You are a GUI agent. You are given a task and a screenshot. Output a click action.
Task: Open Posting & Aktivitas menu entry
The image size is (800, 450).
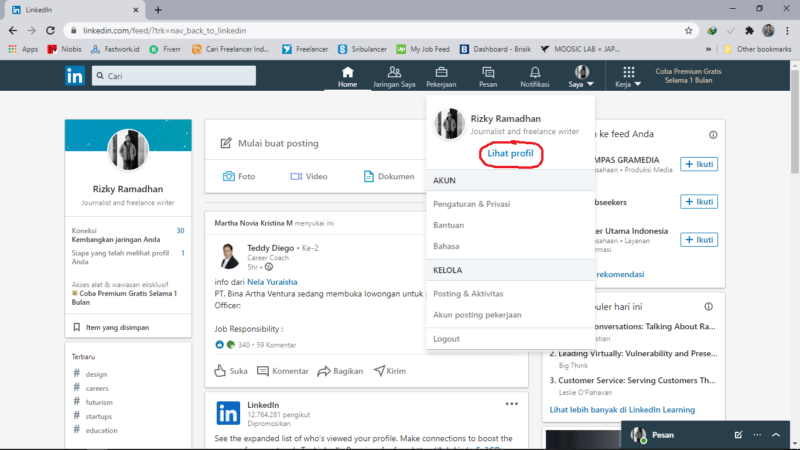[468, 293]
